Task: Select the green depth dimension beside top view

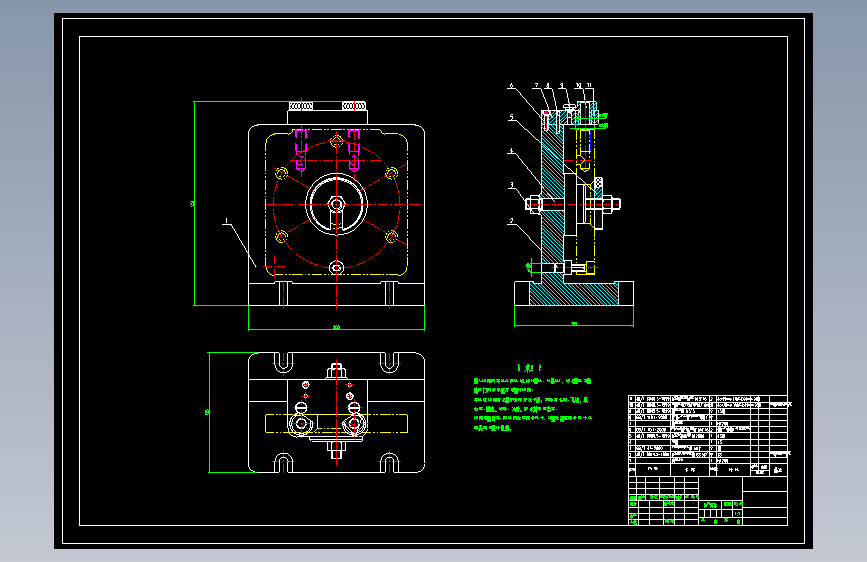Action: [208, 412]
